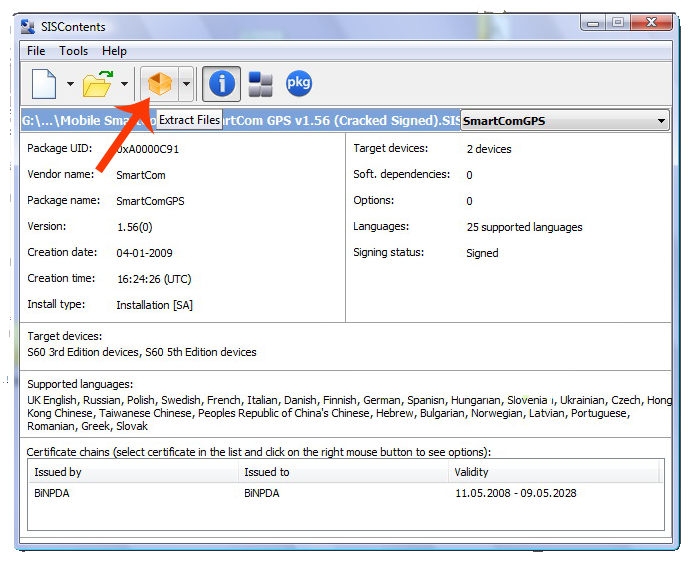Click the Package UID value 0xA0000C91
This screenshot has height=564, width=696.
click(x=147, y=149)
